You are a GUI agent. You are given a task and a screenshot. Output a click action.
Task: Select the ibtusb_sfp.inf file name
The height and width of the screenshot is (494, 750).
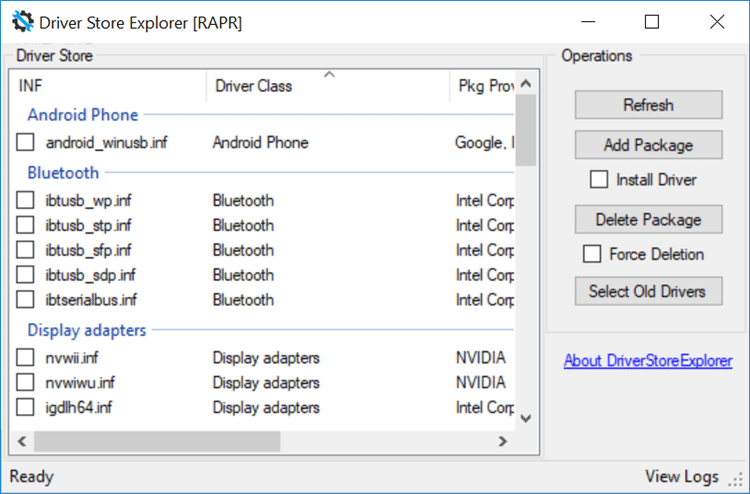88,250
